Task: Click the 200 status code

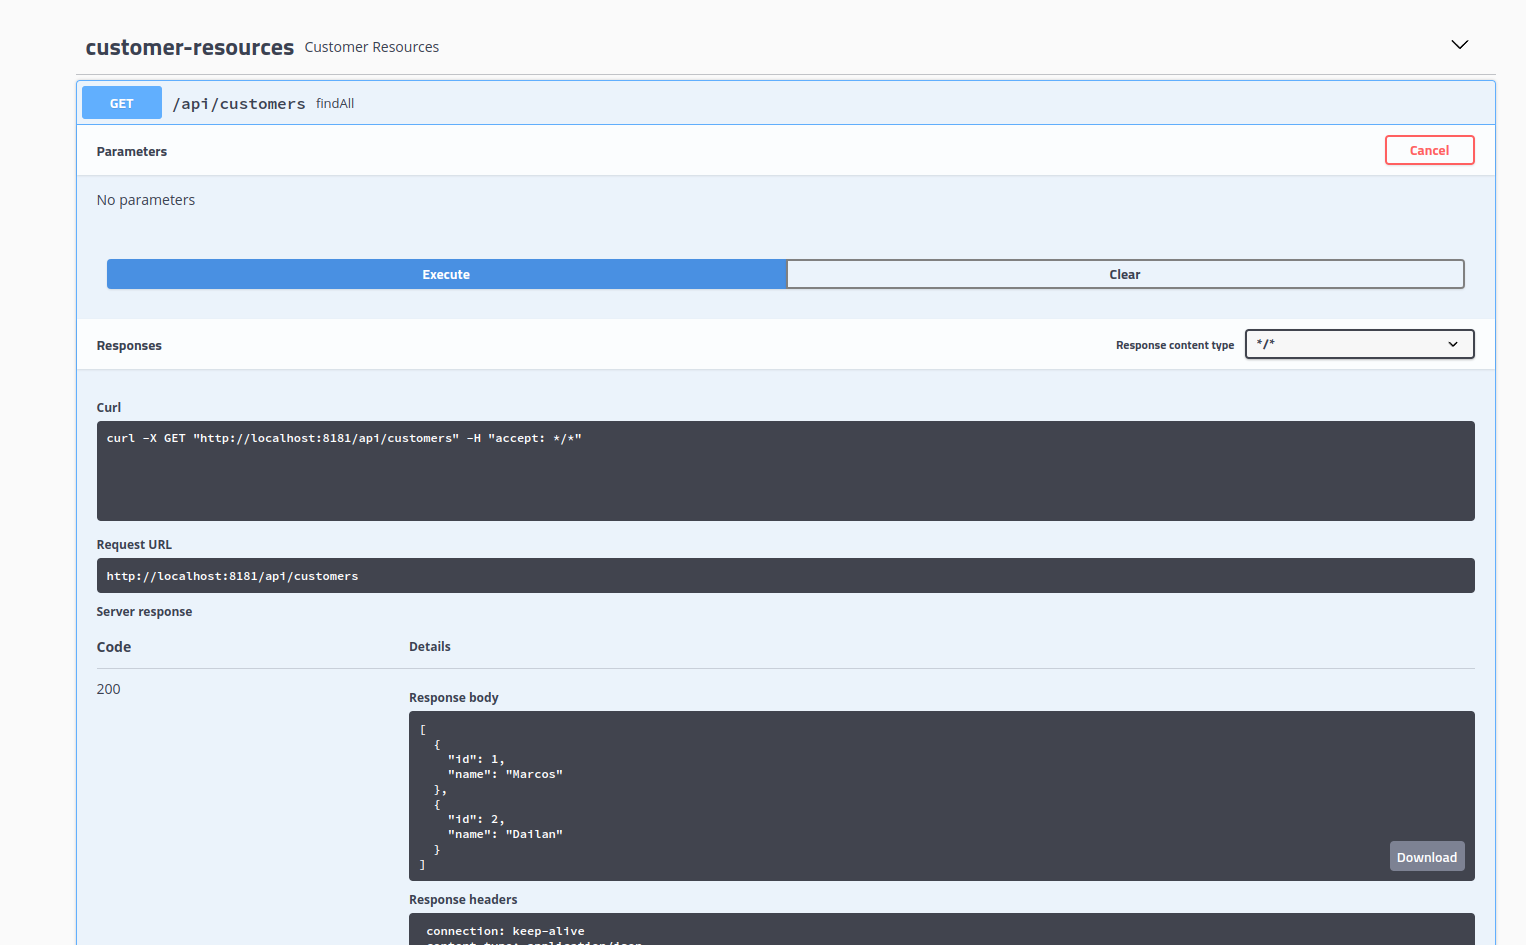Action: click(x=108, y=688)
